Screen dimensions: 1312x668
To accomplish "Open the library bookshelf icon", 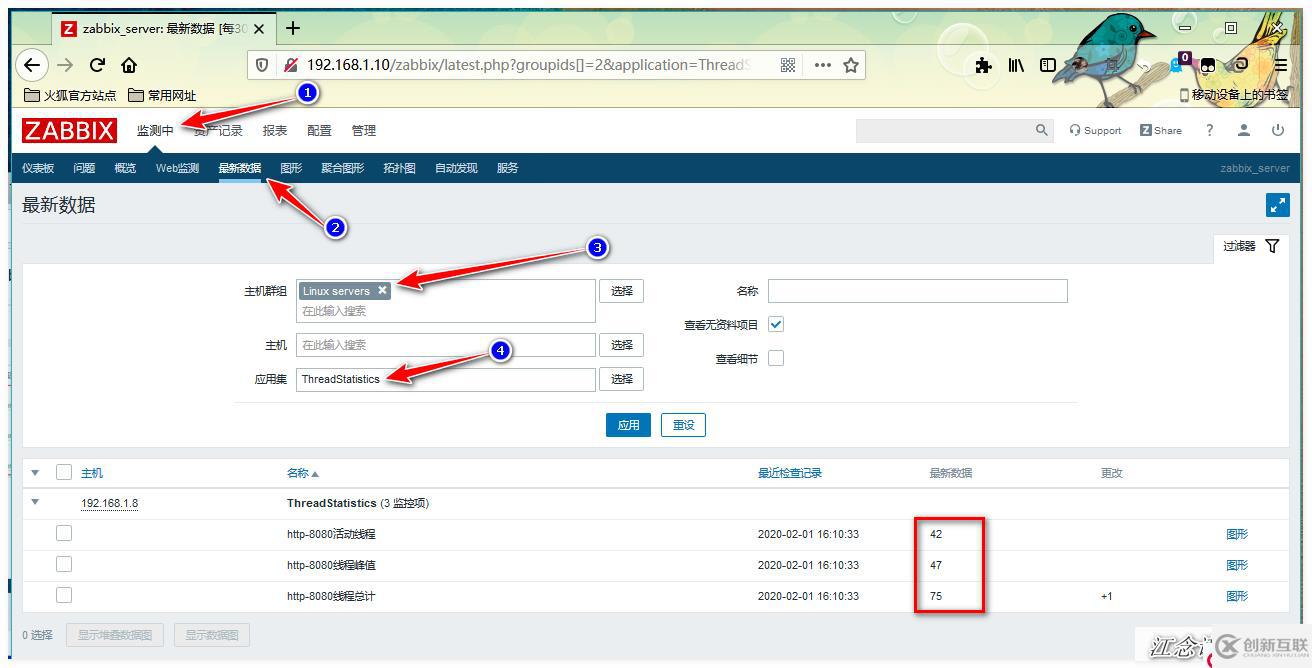I will pos(1016,65).
